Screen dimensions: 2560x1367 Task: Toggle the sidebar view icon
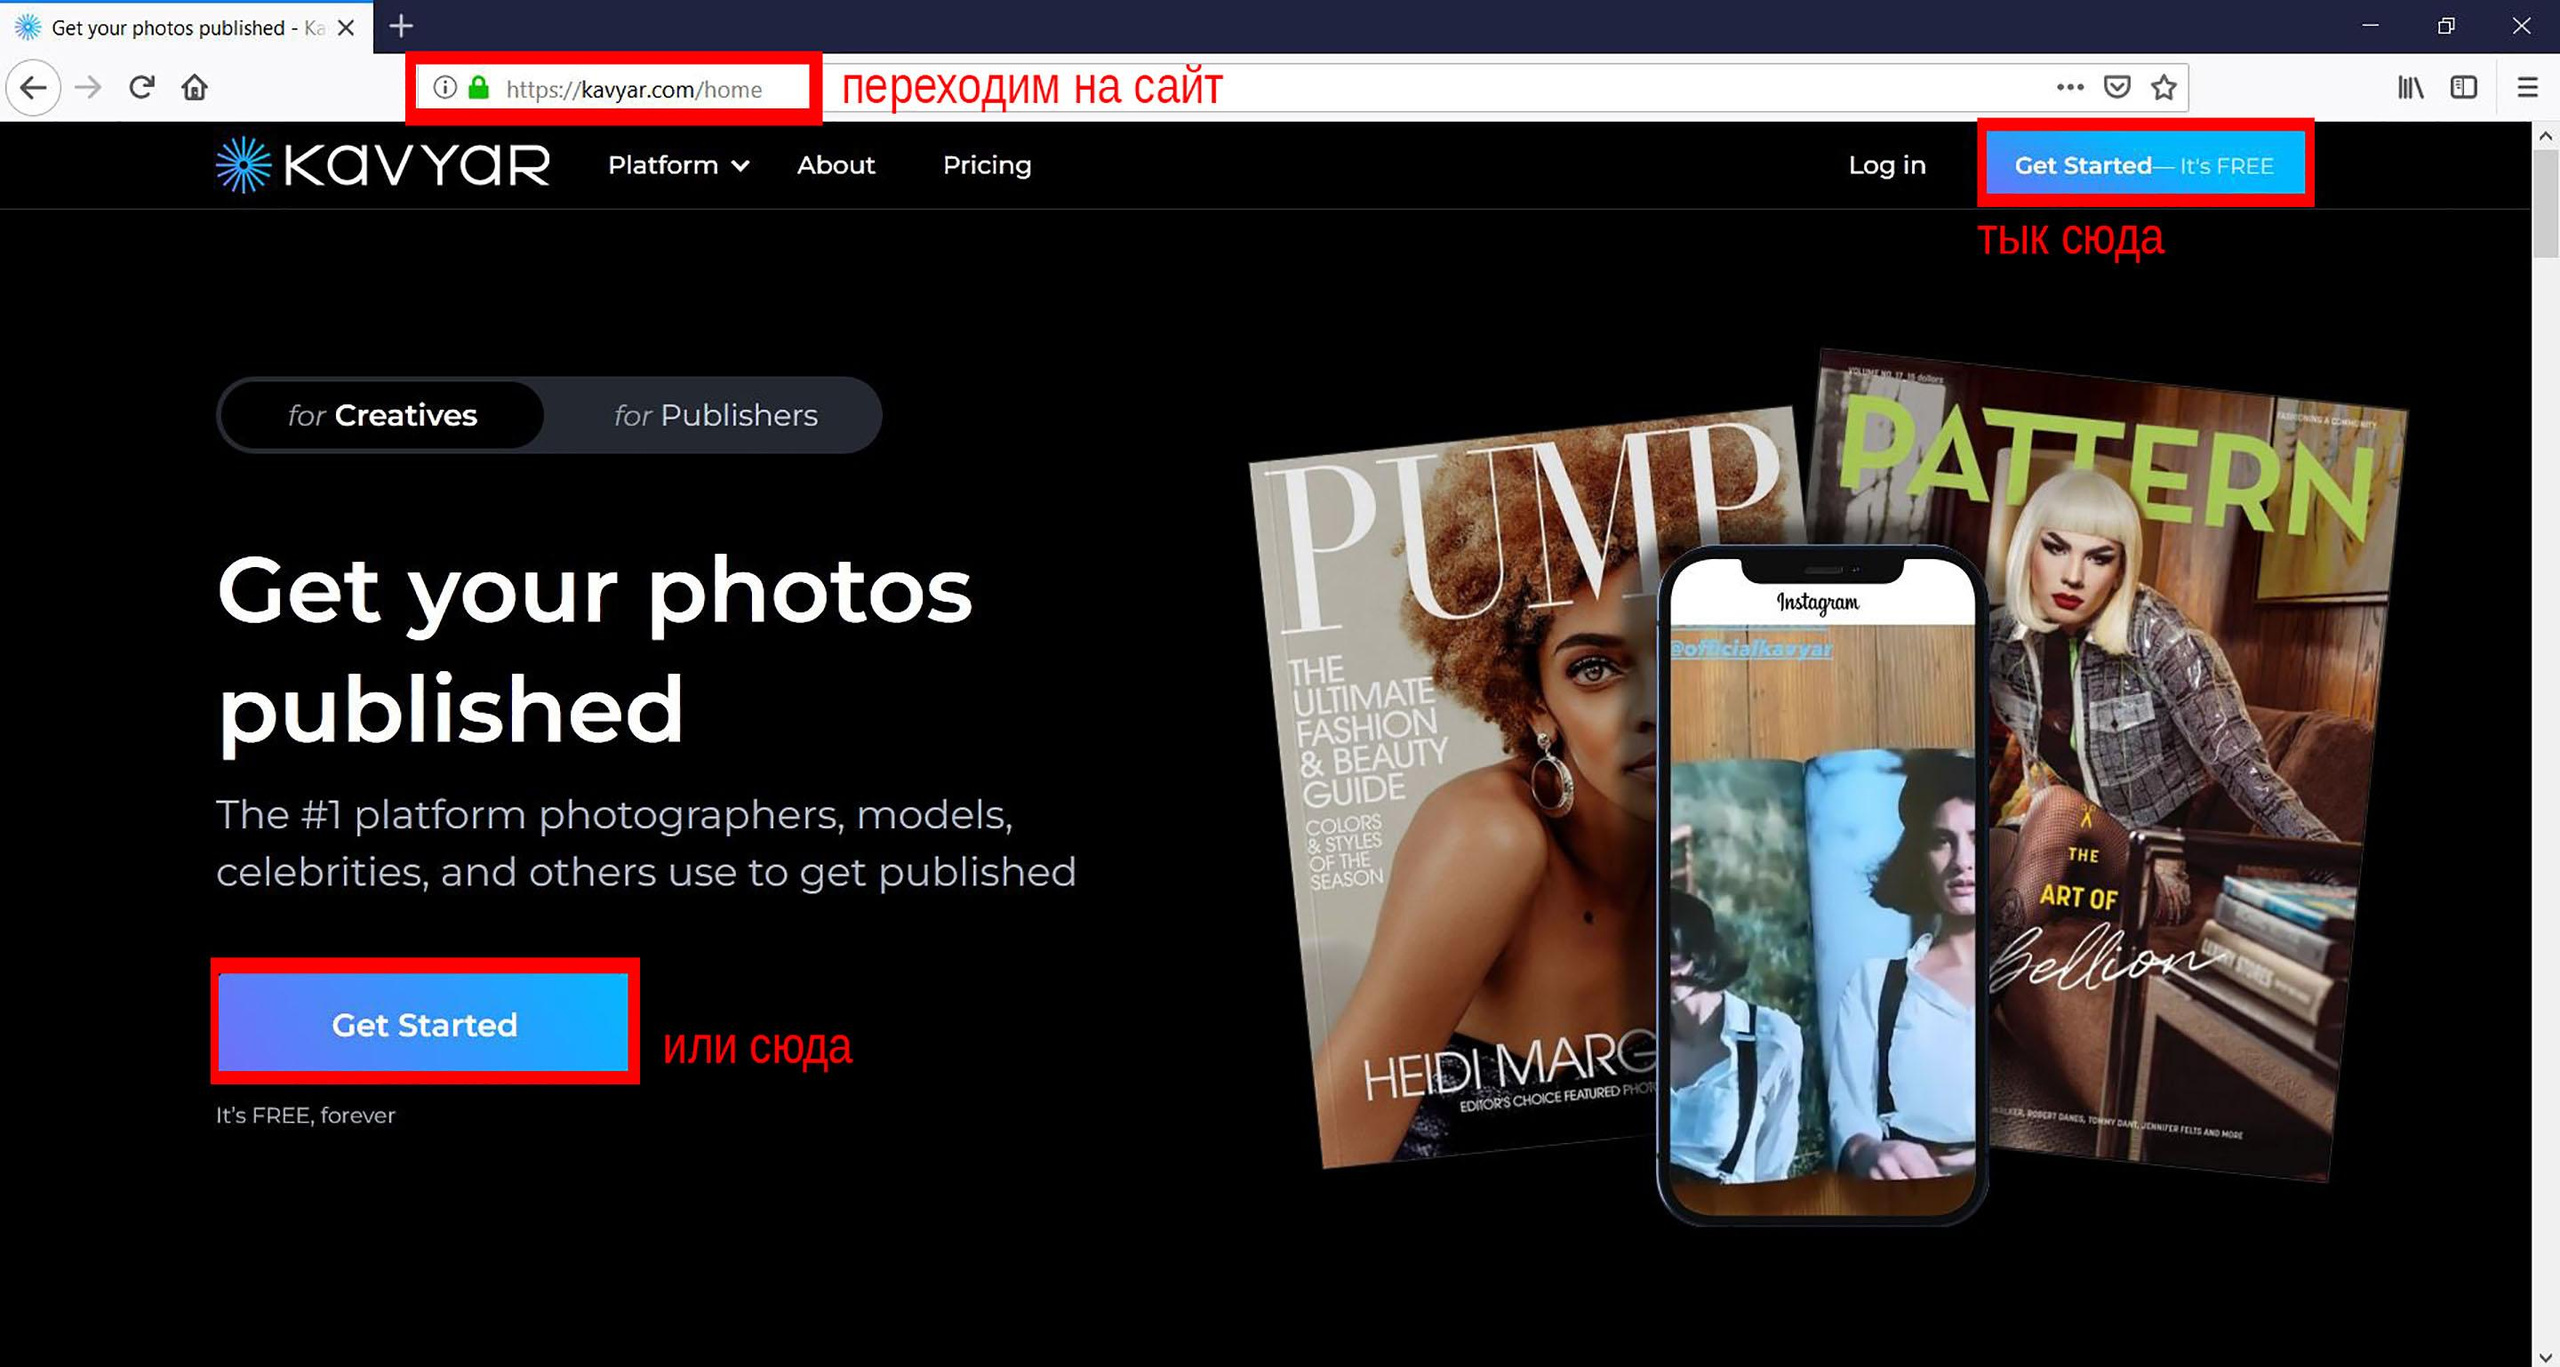point(2464,88)
